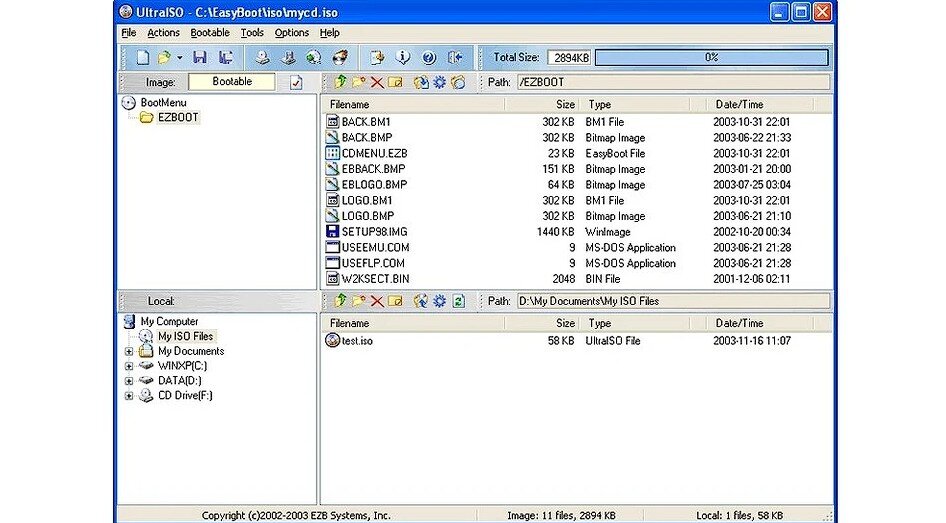Expand the DATA(D:) drive node
The width and height of the screenshot is (946, 523).
(129, 381)
